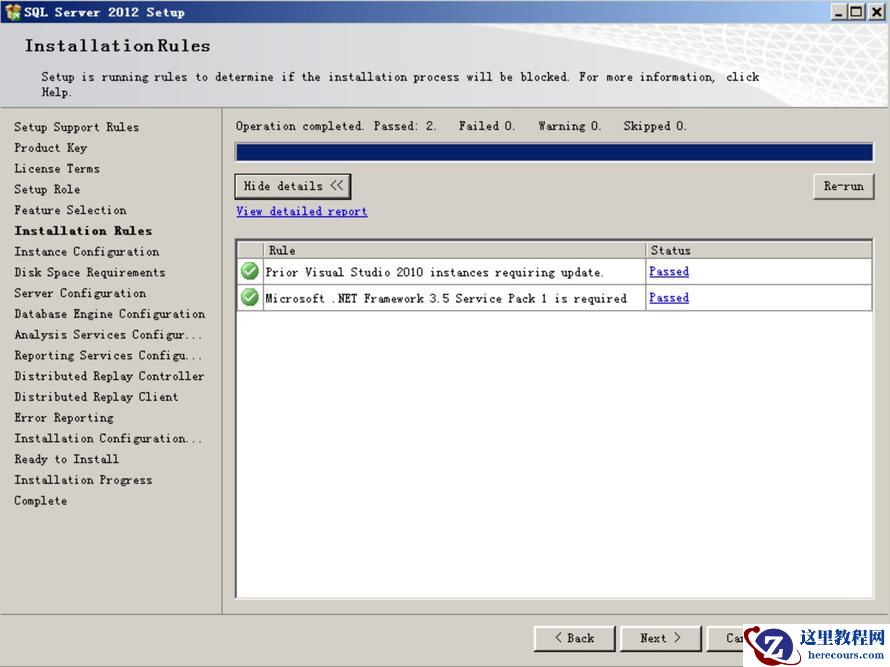
Task: Select Installation Rules step
Action: (83, 230)
